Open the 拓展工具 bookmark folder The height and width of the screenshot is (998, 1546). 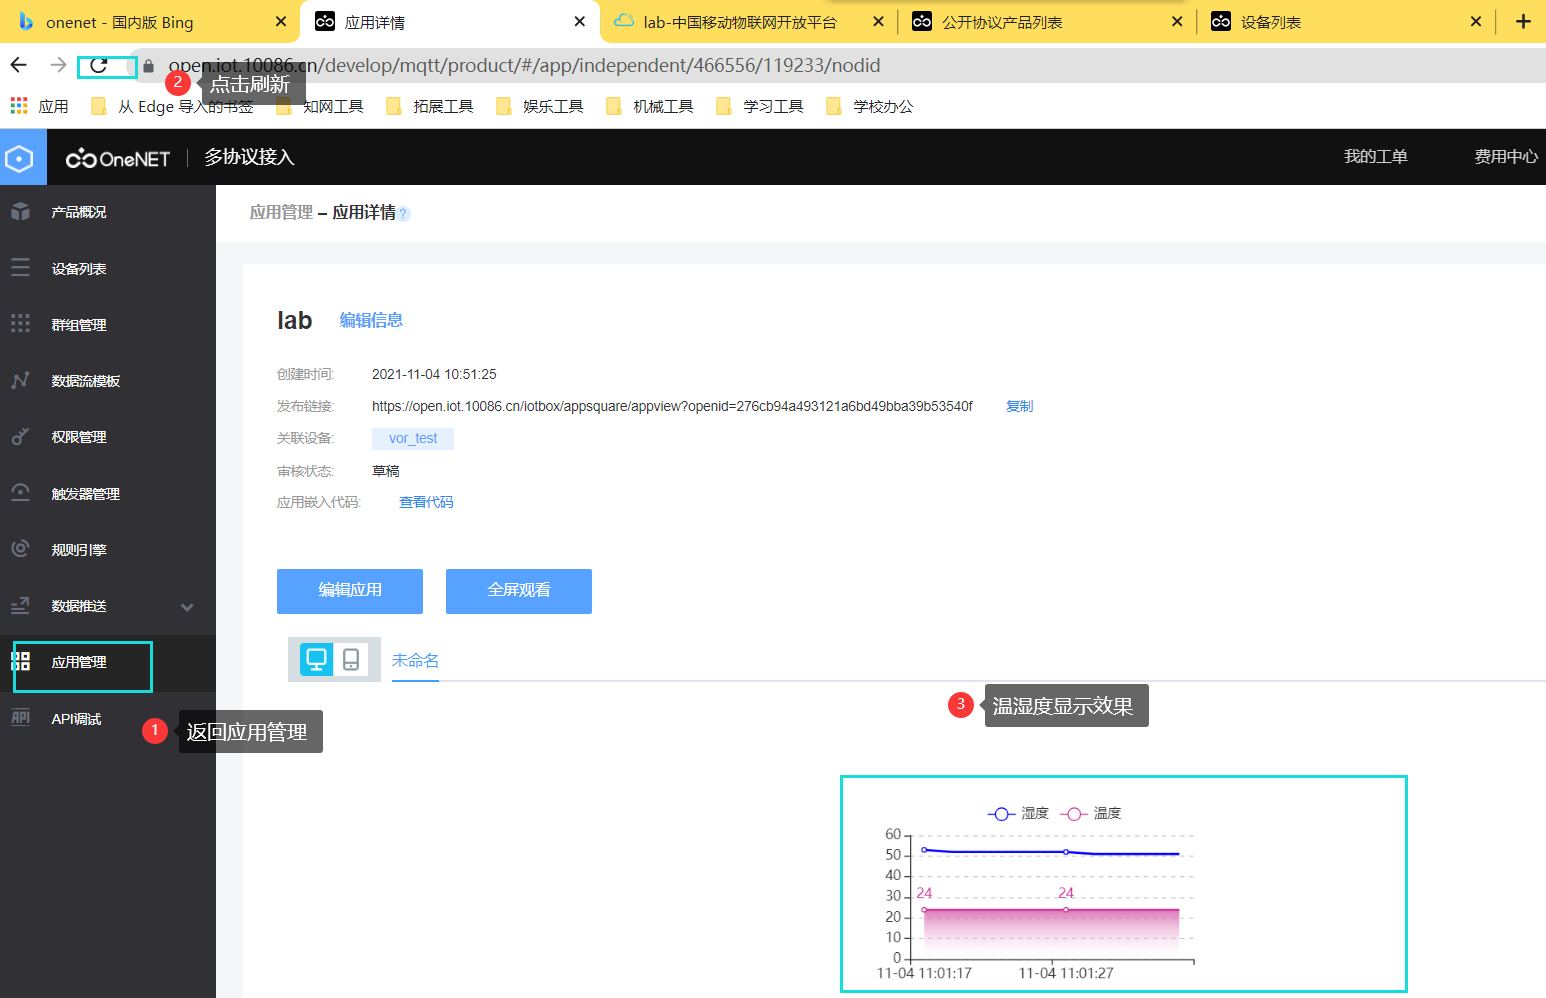(x=430, y=106)
